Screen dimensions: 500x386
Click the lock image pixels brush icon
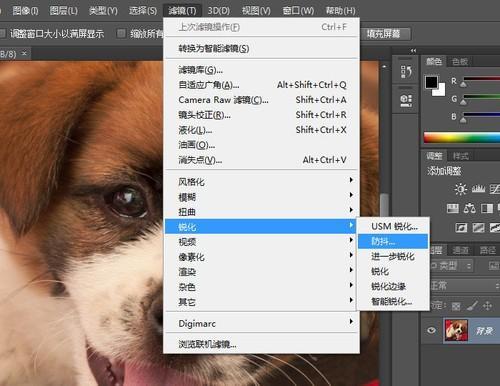[472, 306]
